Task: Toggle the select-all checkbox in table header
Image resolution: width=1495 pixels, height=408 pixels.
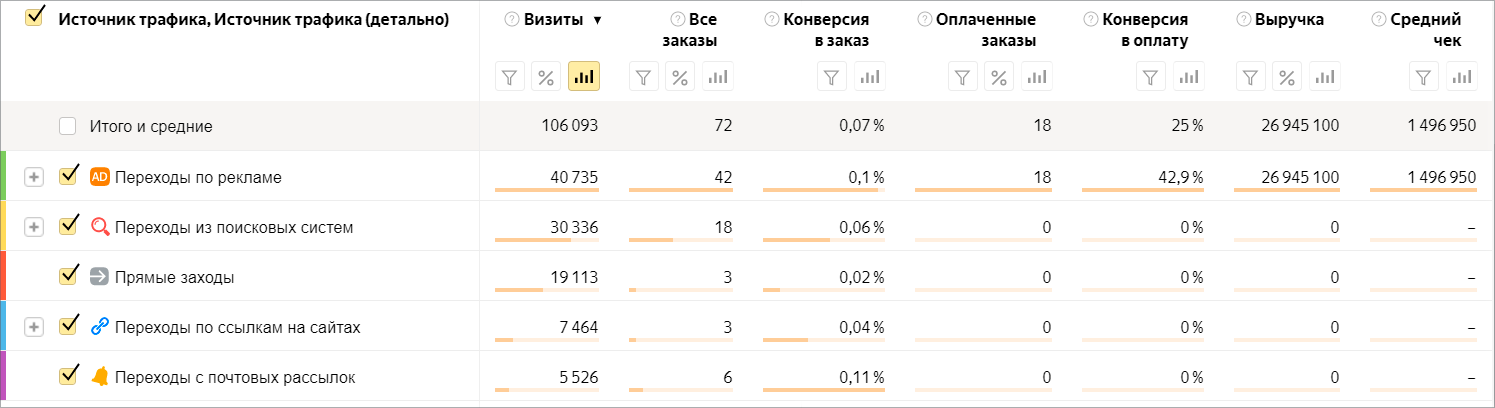Action: pos(34,18)
